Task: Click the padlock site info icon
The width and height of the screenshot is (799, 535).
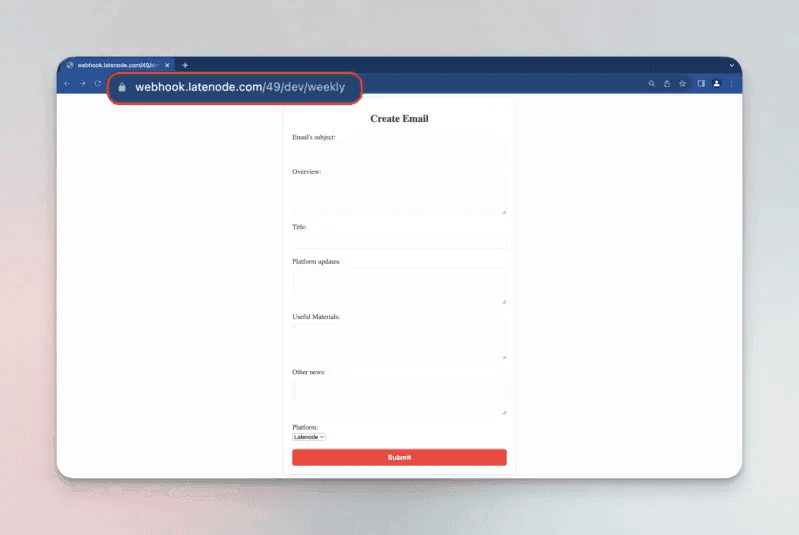Action: (x=122, y=87)
